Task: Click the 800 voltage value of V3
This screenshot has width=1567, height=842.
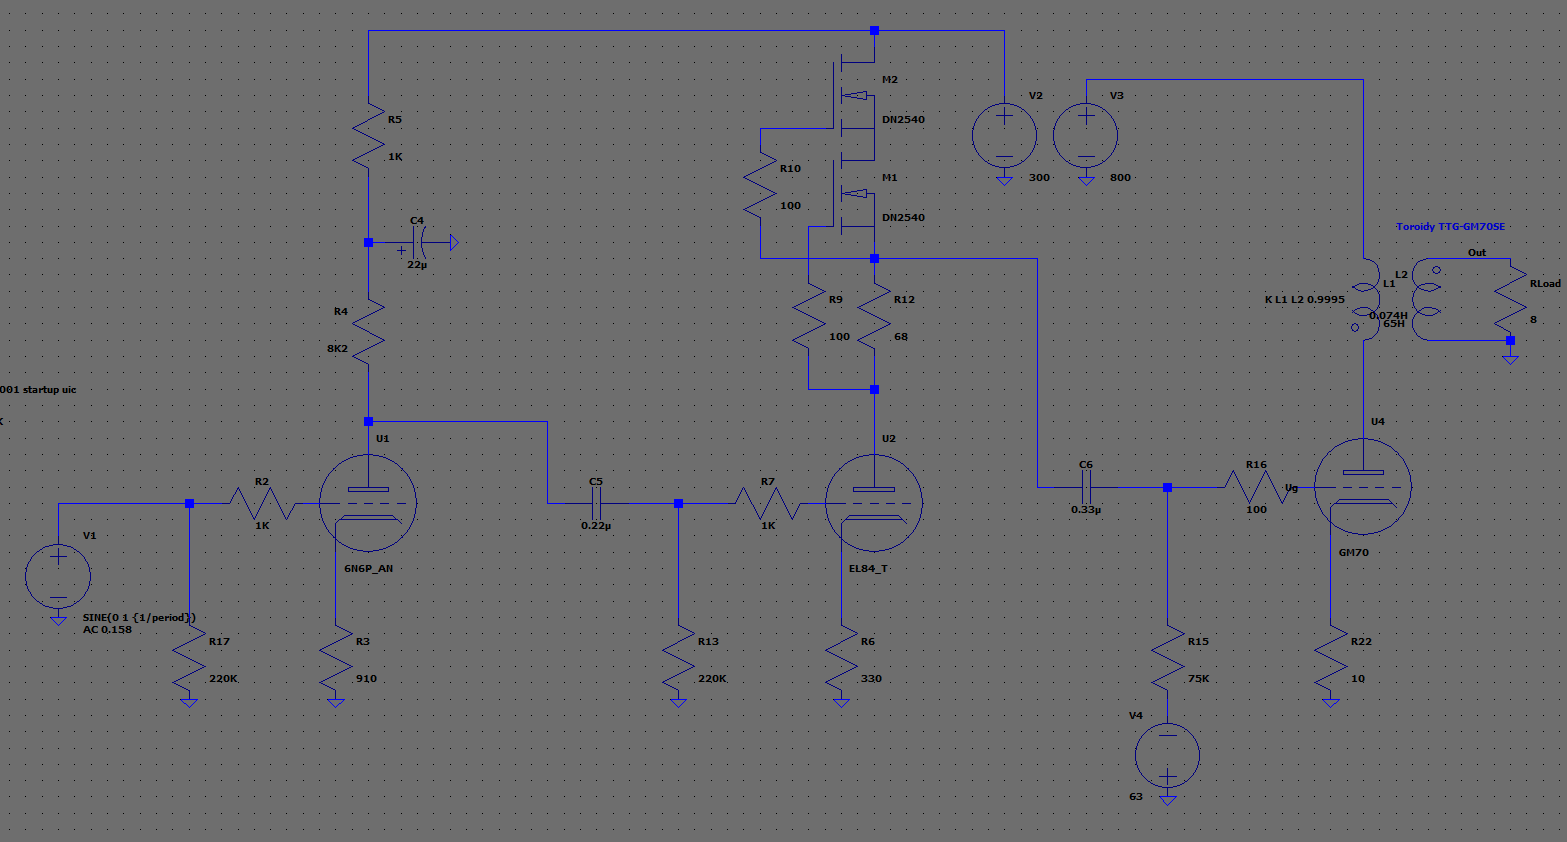Action: pos(1120,177)
